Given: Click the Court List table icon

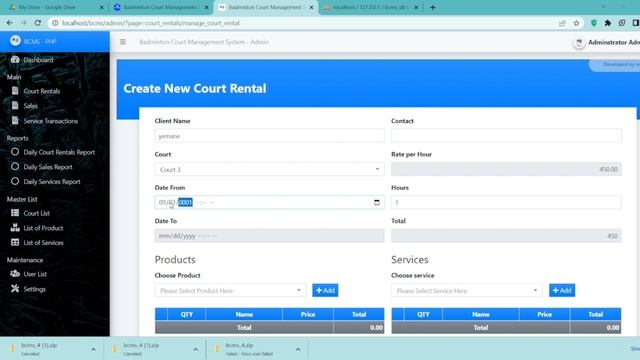Looking at the screenshot, I should pyautogui.click(x=15, y=213).
